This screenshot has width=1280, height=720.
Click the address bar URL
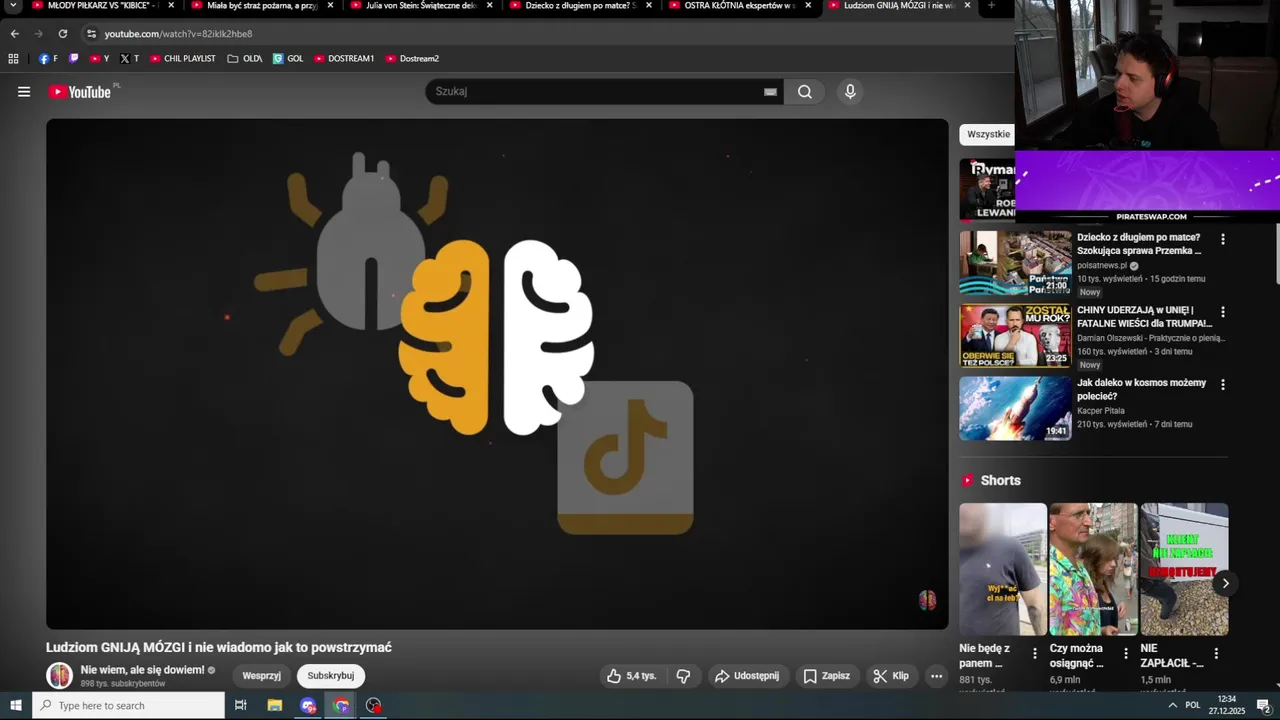pos(178,34)
